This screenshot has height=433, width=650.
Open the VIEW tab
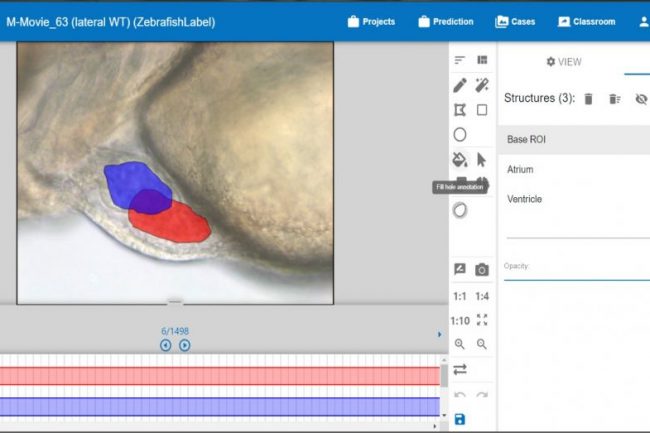[x=564, y=62]
